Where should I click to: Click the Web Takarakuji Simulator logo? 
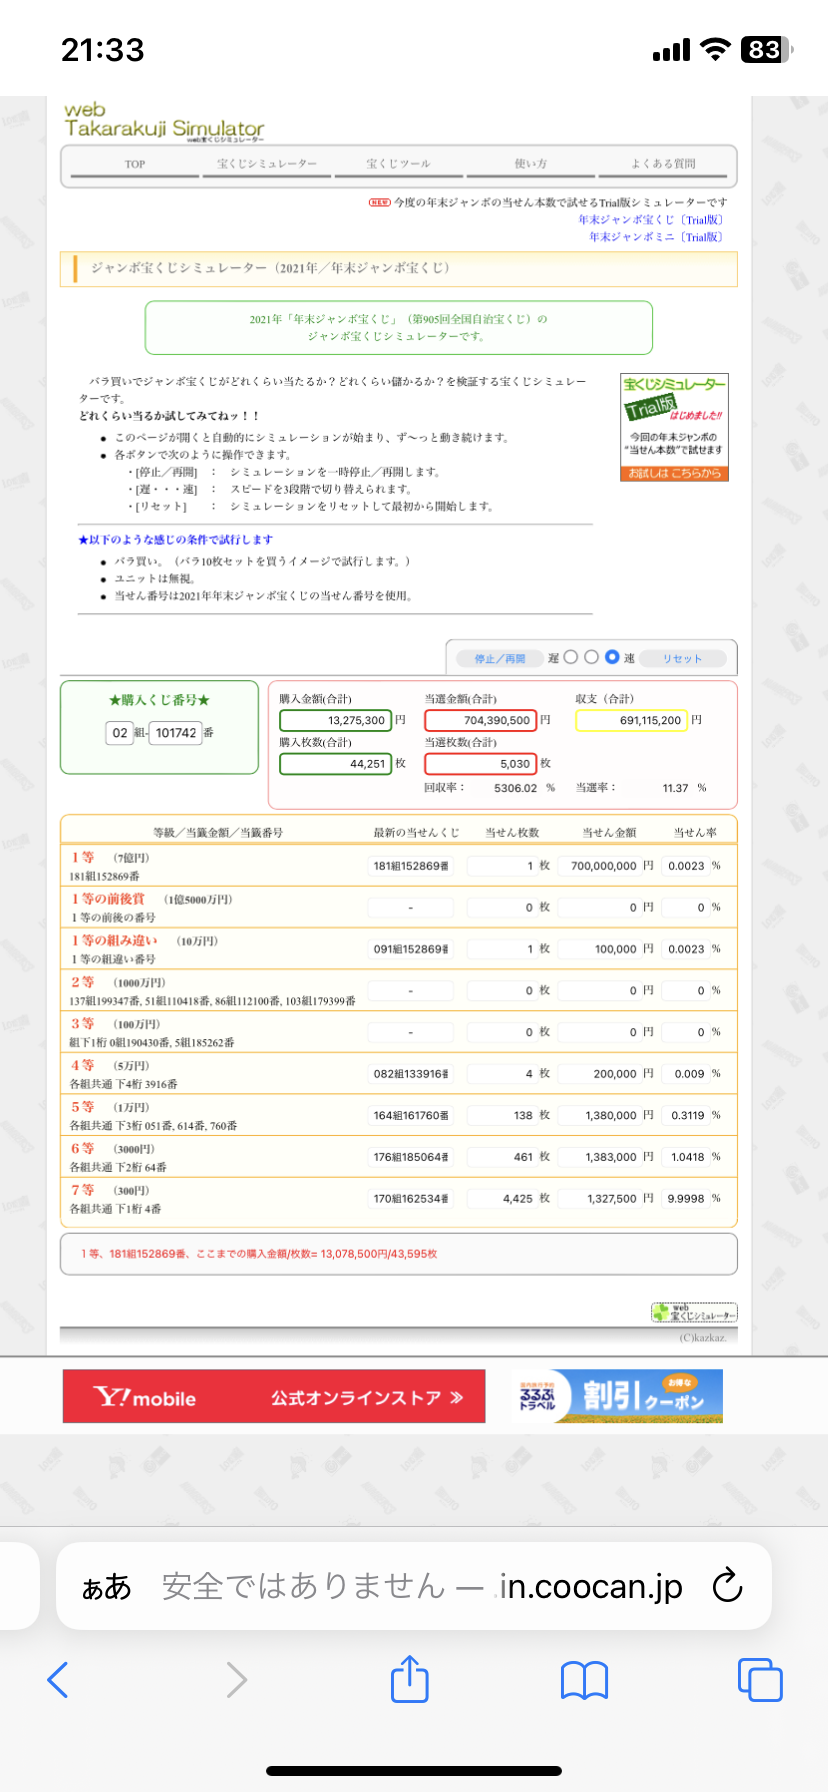click(164, 121)
